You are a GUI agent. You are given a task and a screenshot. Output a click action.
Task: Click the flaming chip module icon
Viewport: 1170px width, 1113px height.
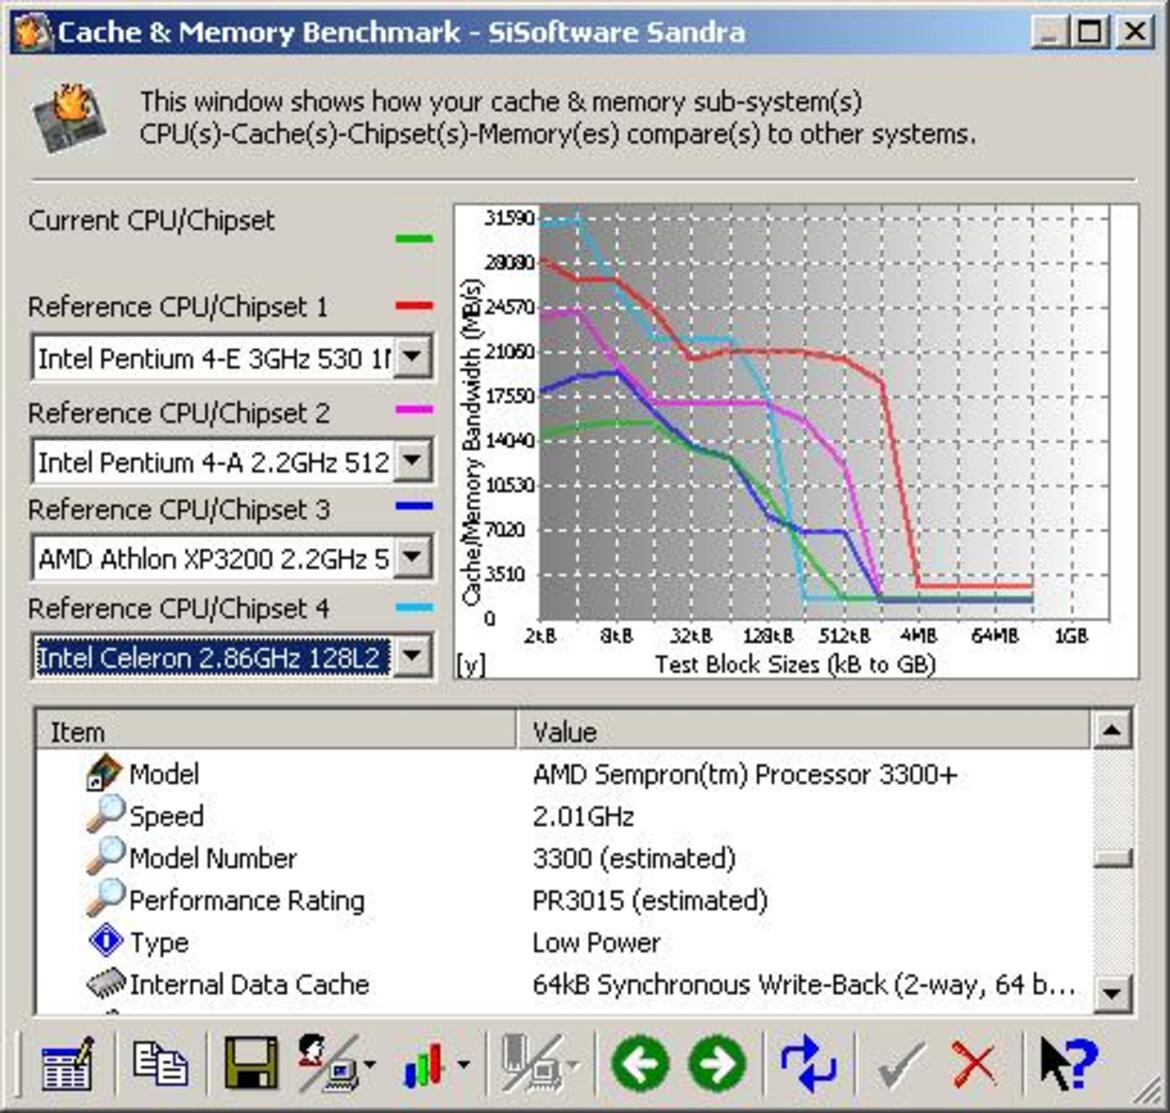[69, 118]
